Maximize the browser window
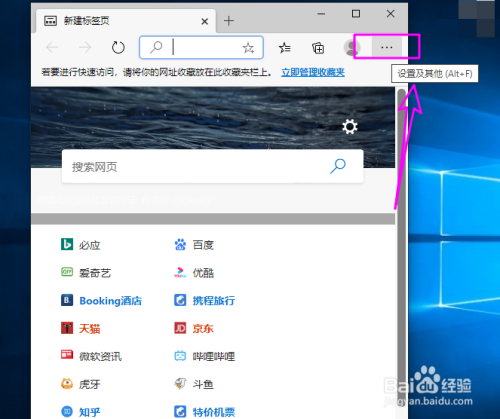 356,14
